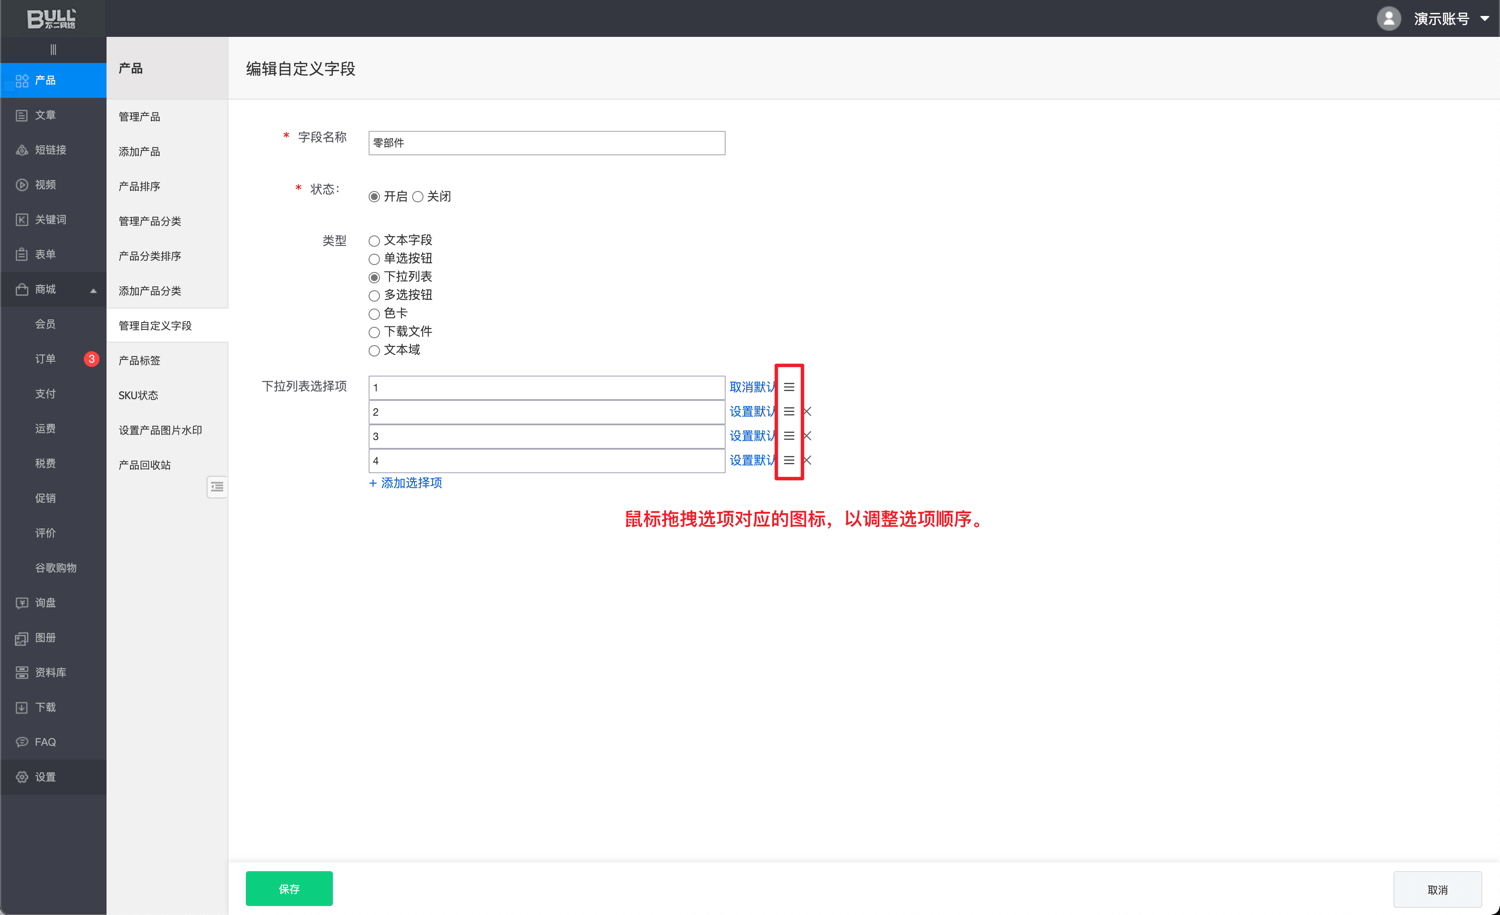1500x915 pixels.
Task: Click the drag handle icon for option 3
Action: [789, 436]
